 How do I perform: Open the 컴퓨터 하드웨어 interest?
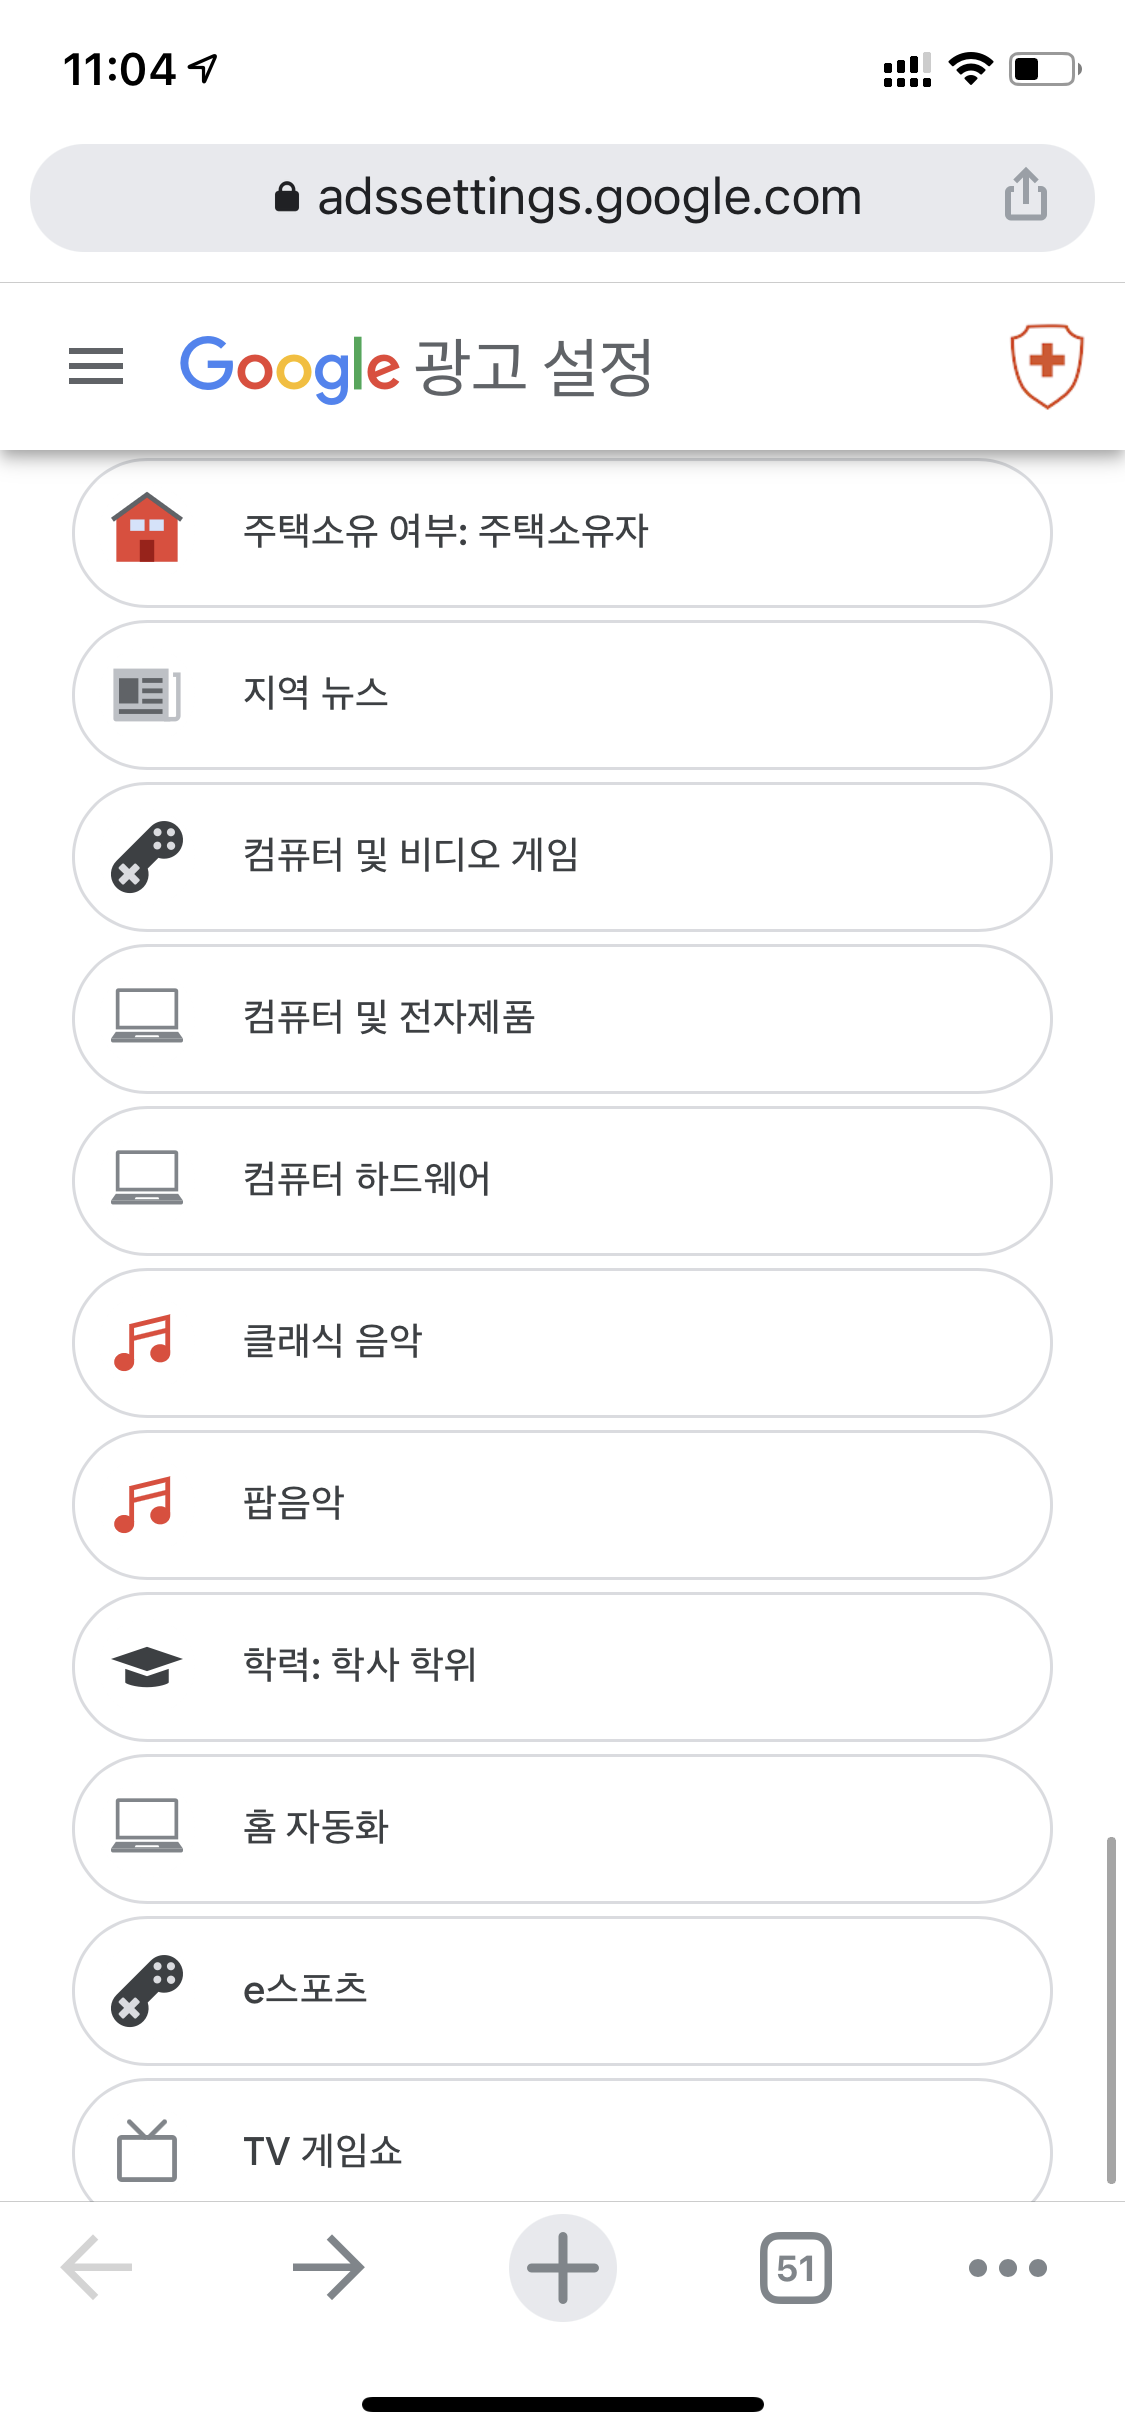[562, 1180]
